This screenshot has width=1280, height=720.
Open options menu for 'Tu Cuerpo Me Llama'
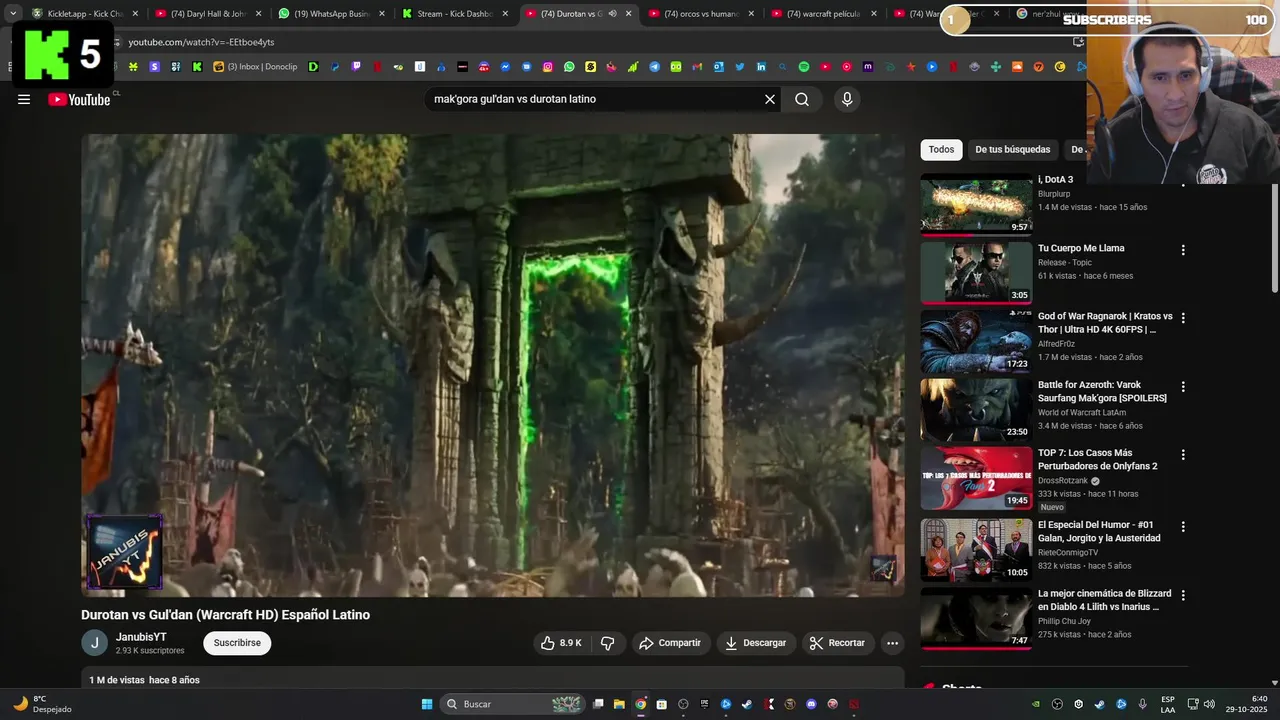pos(1183,250)
